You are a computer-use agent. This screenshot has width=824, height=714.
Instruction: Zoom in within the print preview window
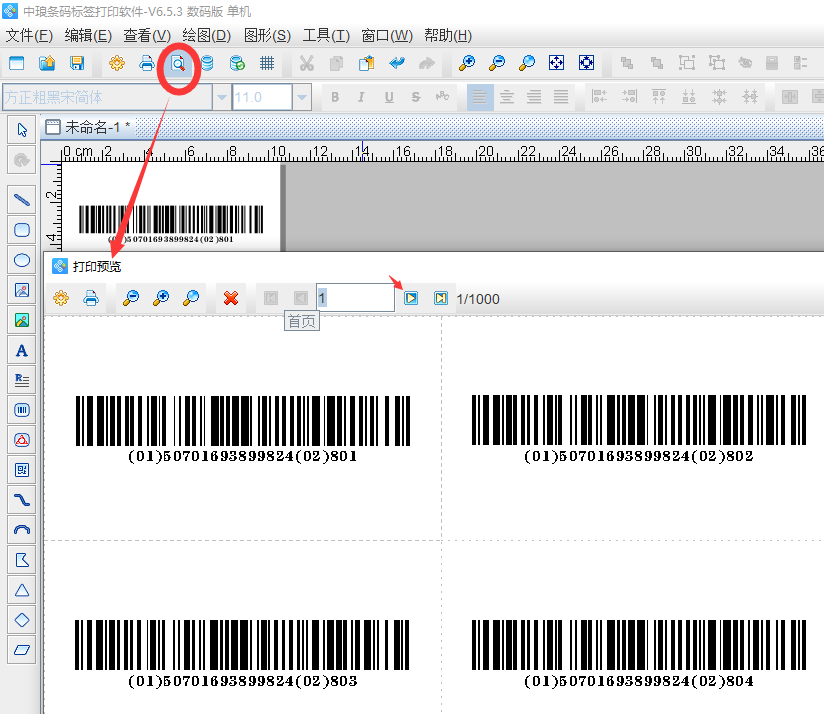pyautogui.click(x=161, y=298)
